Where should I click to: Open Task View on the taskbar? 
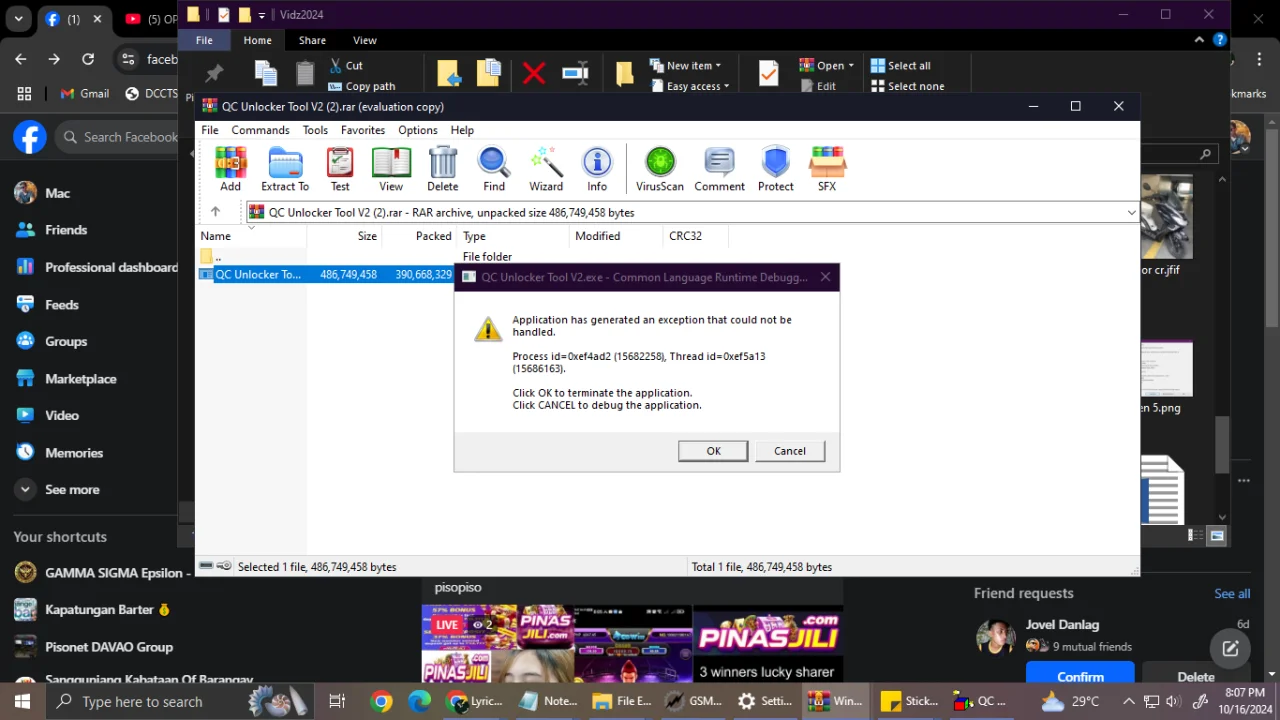tap(337, 701)
